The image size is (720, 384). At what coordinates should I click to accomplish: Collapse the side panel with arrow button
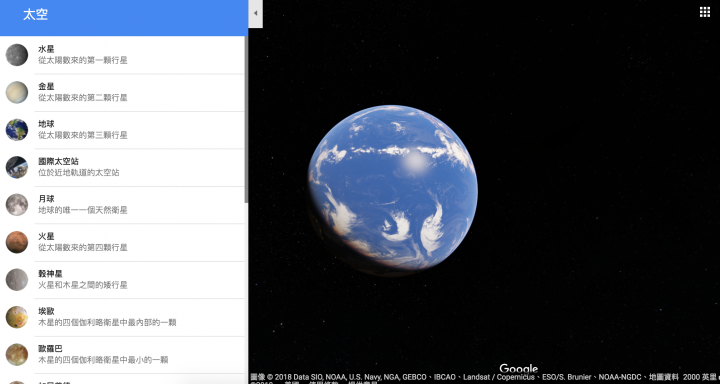click(255, 13)
